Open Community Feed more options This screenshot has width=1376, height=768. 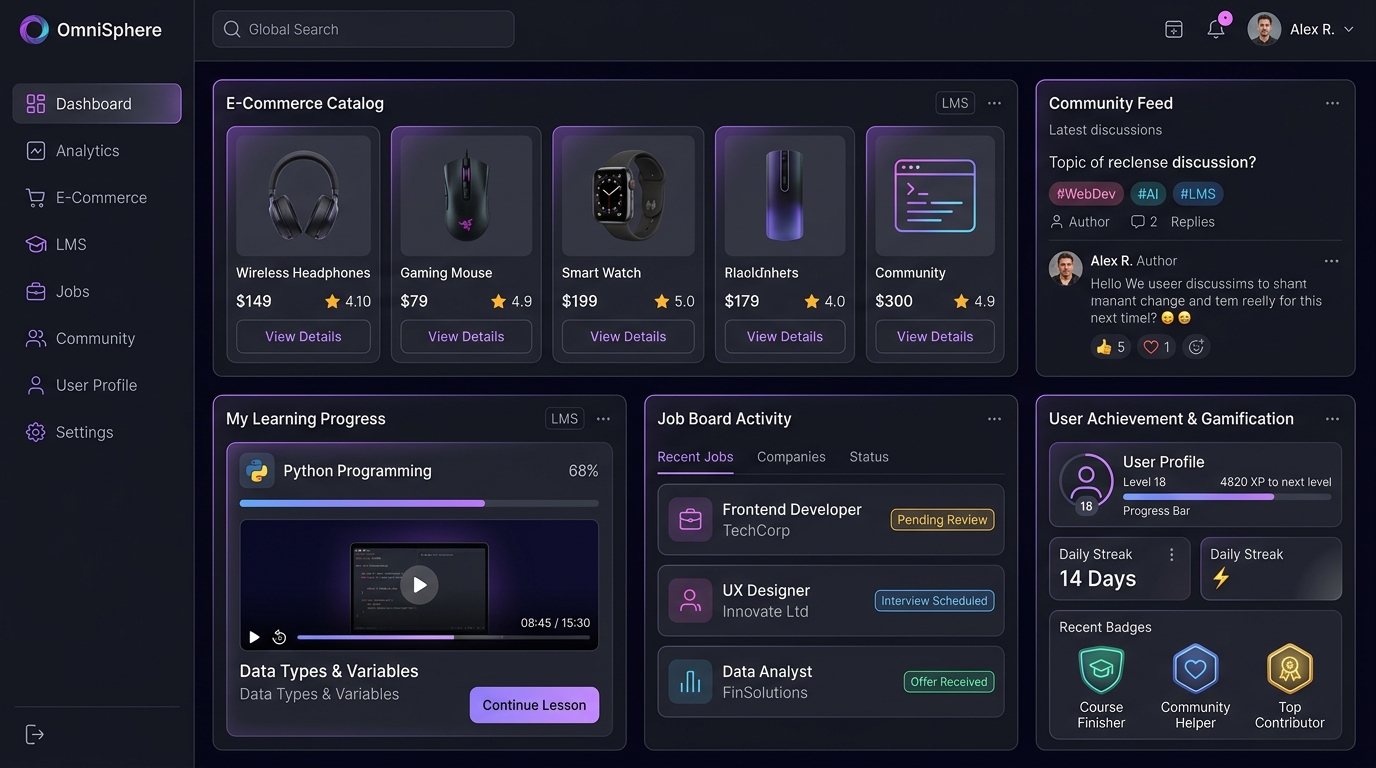click(1332, 103)
